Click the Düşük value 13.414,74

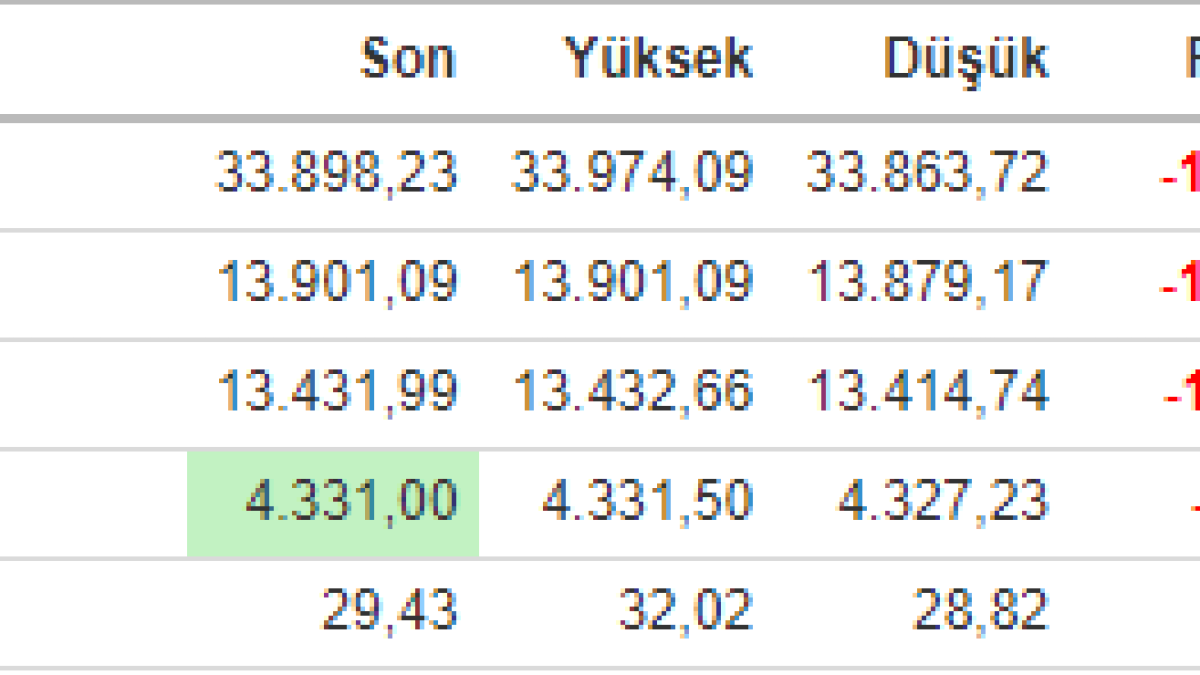coord(928,391)
